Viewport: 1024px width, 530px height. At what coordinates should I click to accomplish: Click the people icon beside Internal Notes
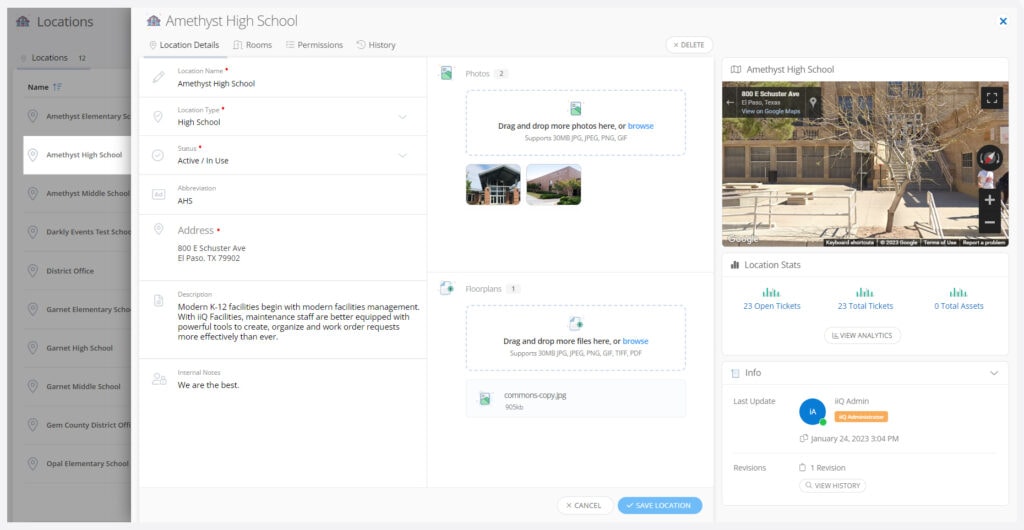pyautogui.click(x=159, y=379)
